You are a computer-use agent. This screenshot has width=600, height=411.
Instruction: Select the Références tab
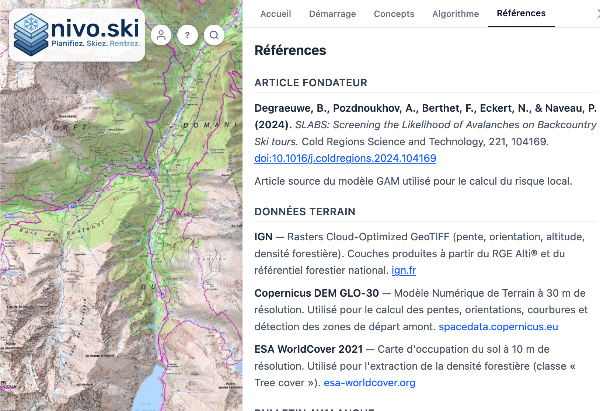pos(521,13)
